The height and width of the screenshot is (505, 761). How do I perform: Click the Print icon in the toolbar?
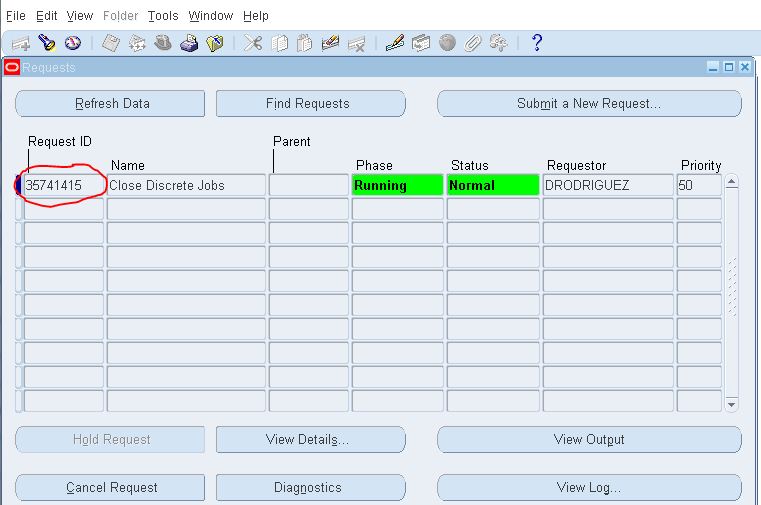[x=188, y=43]
